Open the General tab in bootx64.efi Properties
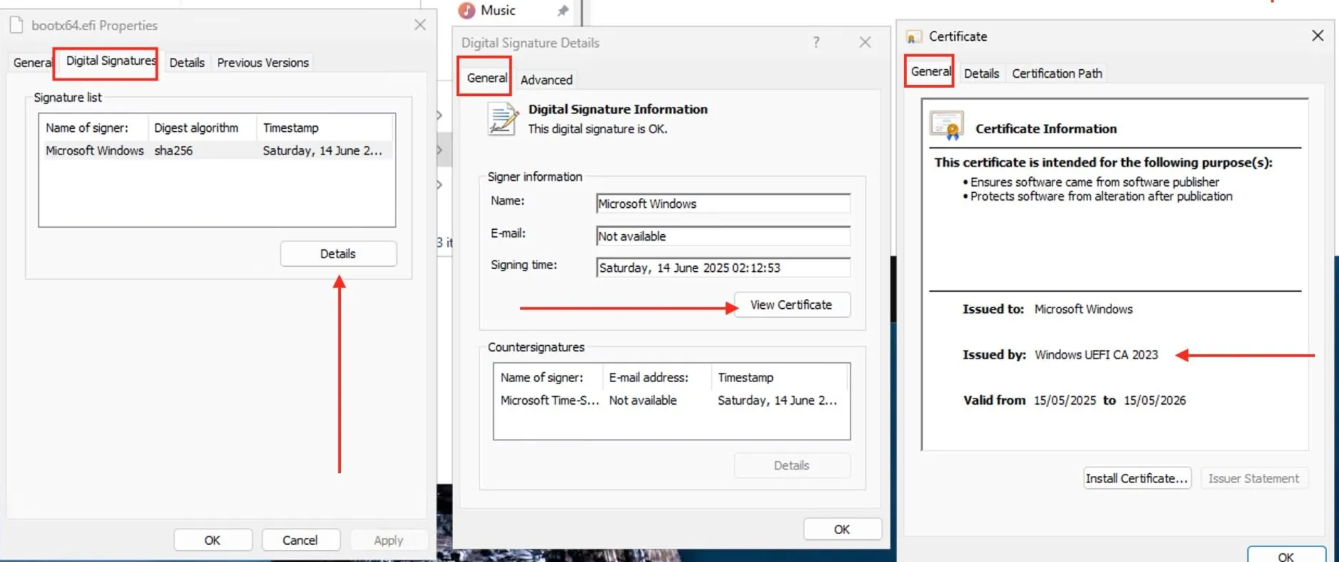The height and width of the screenshot is (562, 1339). click(31, 62)
